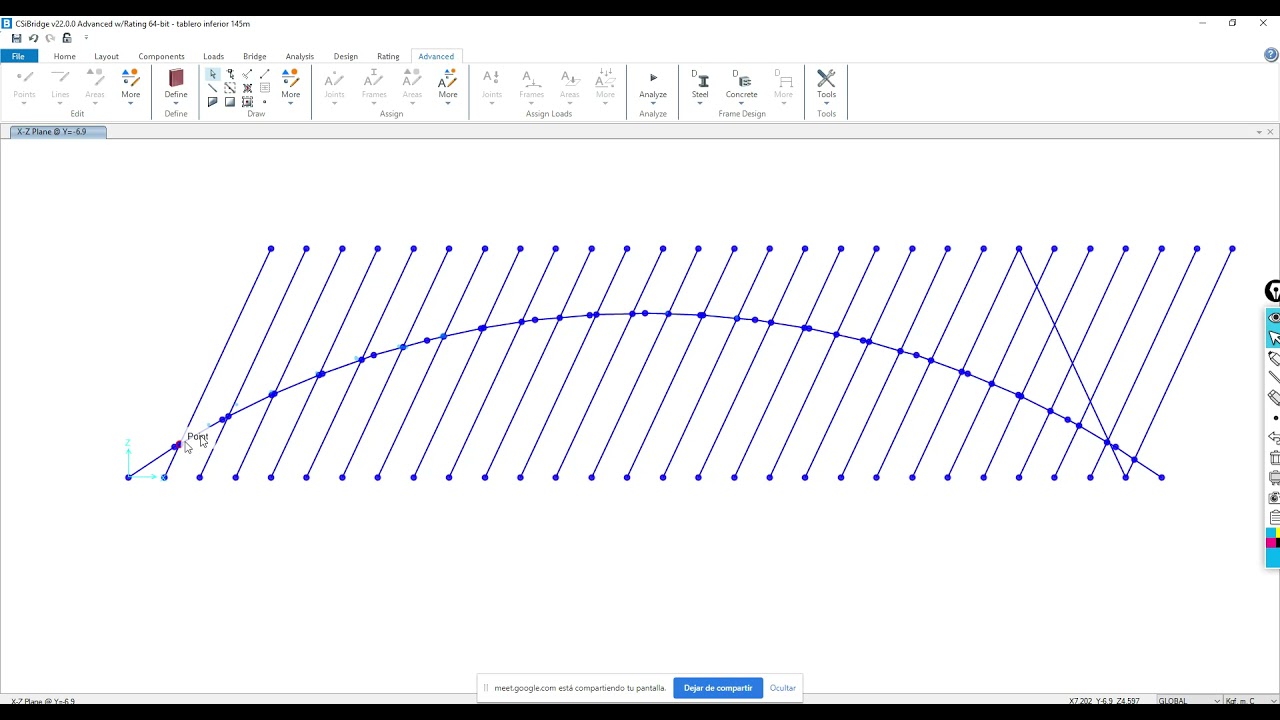Screen dimensions: 1280x720
Task: Switch to the Analysis ribbon tab
Action: point(299,56)
